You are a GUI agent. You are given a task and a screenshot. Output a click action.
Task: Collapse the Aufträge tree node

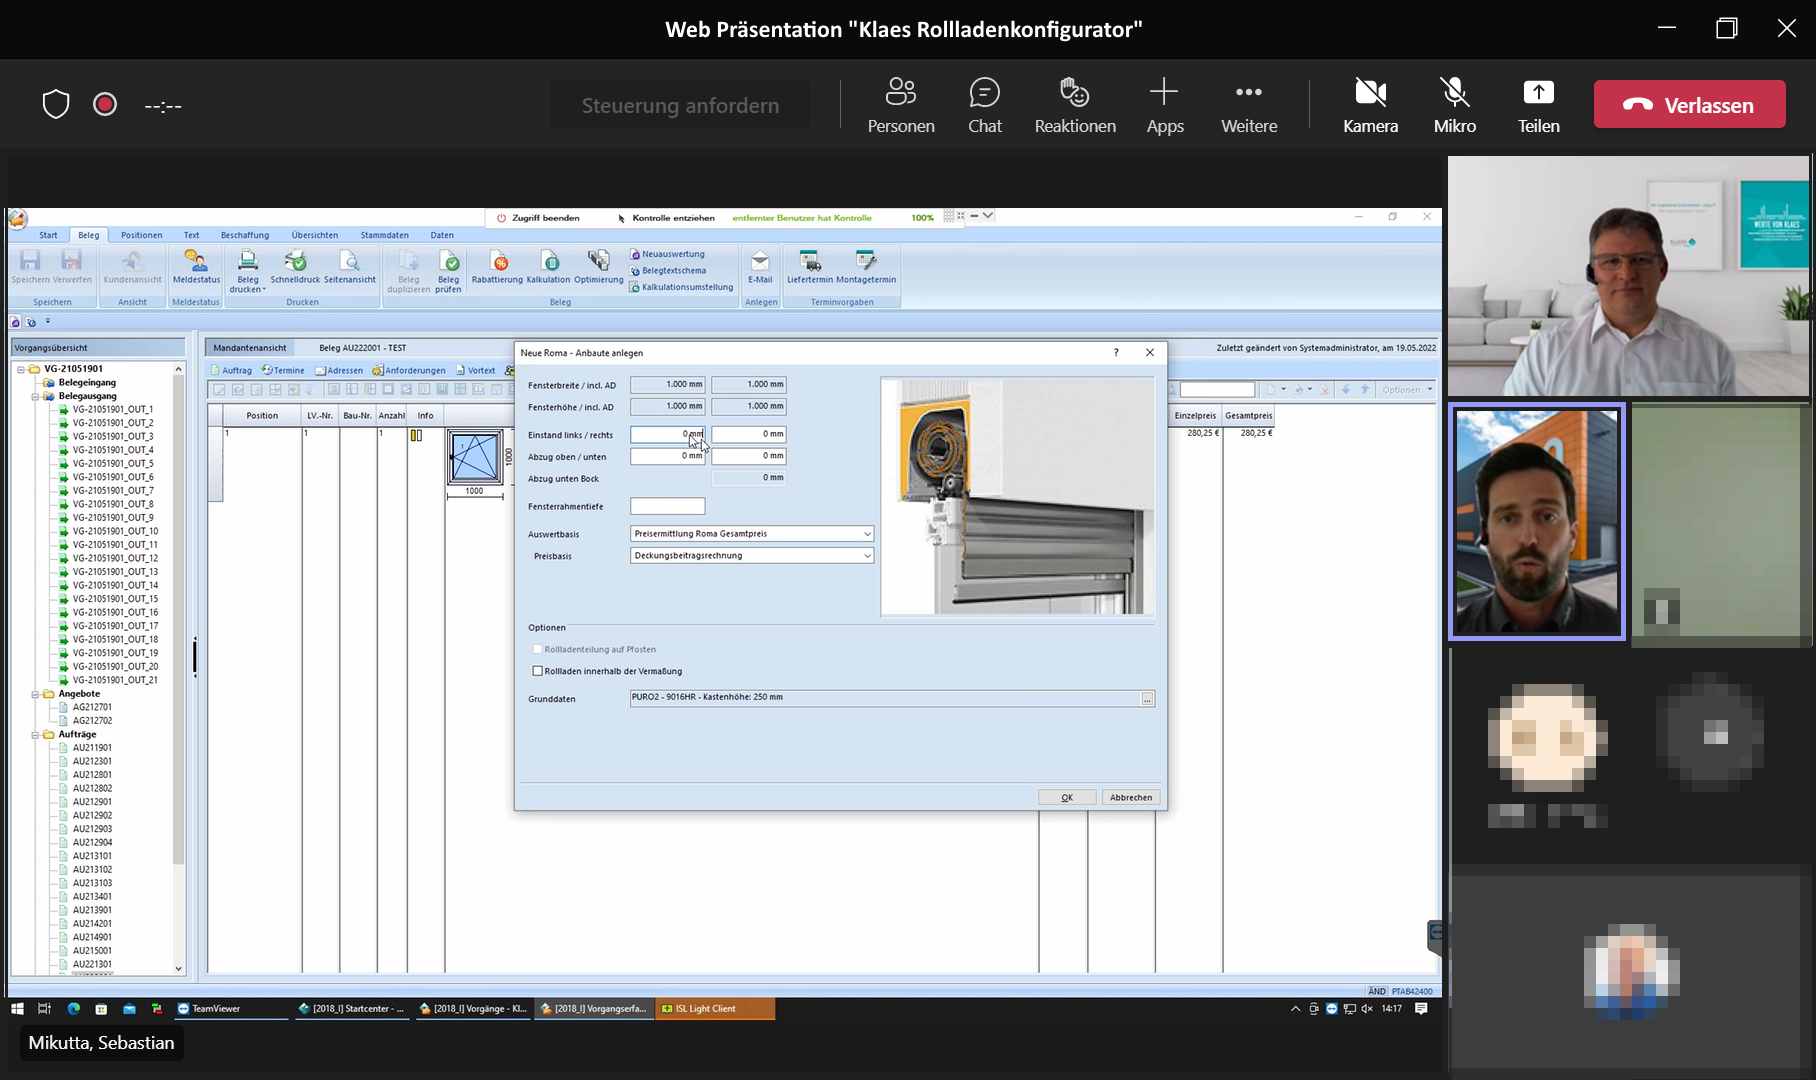[x=35, y=735]
